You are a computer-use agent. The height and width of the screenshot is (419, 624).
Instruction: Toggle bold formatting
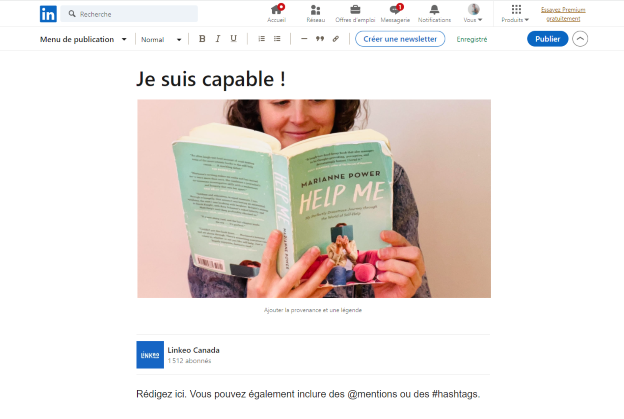pos(202,39)
